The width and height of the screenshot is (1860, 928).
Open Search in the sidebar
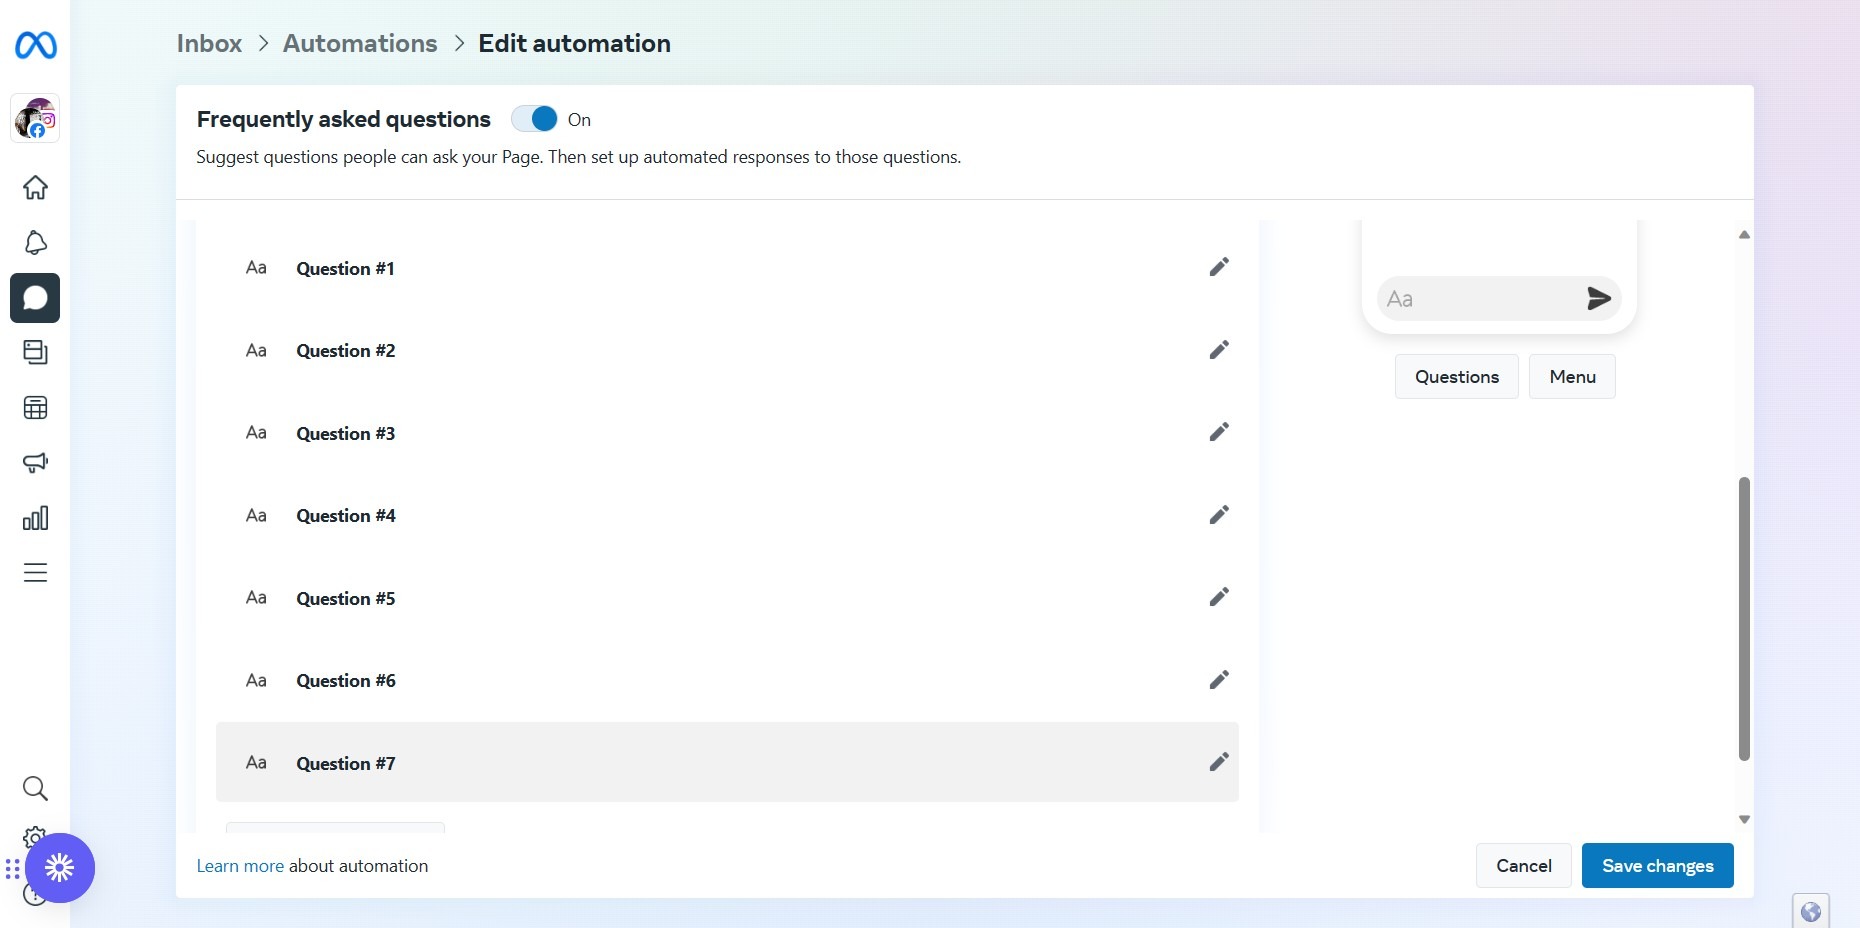[x=35, y=788]
